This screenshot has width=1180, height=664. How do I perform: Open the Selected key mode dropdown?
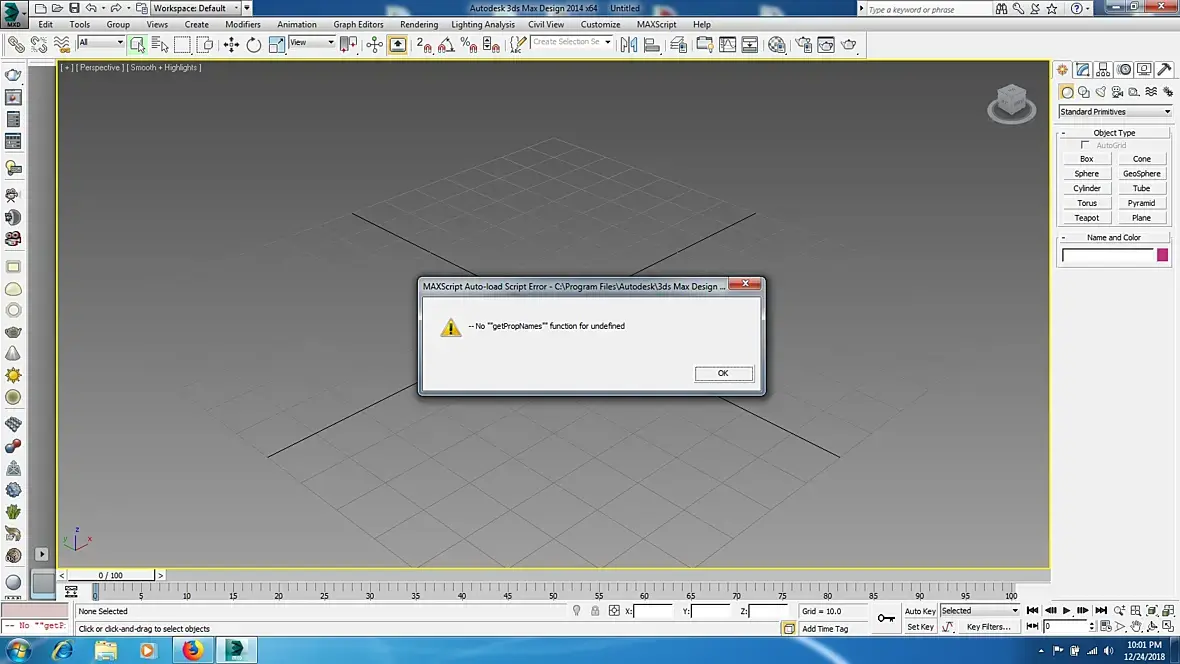click(x=980, y=611)
